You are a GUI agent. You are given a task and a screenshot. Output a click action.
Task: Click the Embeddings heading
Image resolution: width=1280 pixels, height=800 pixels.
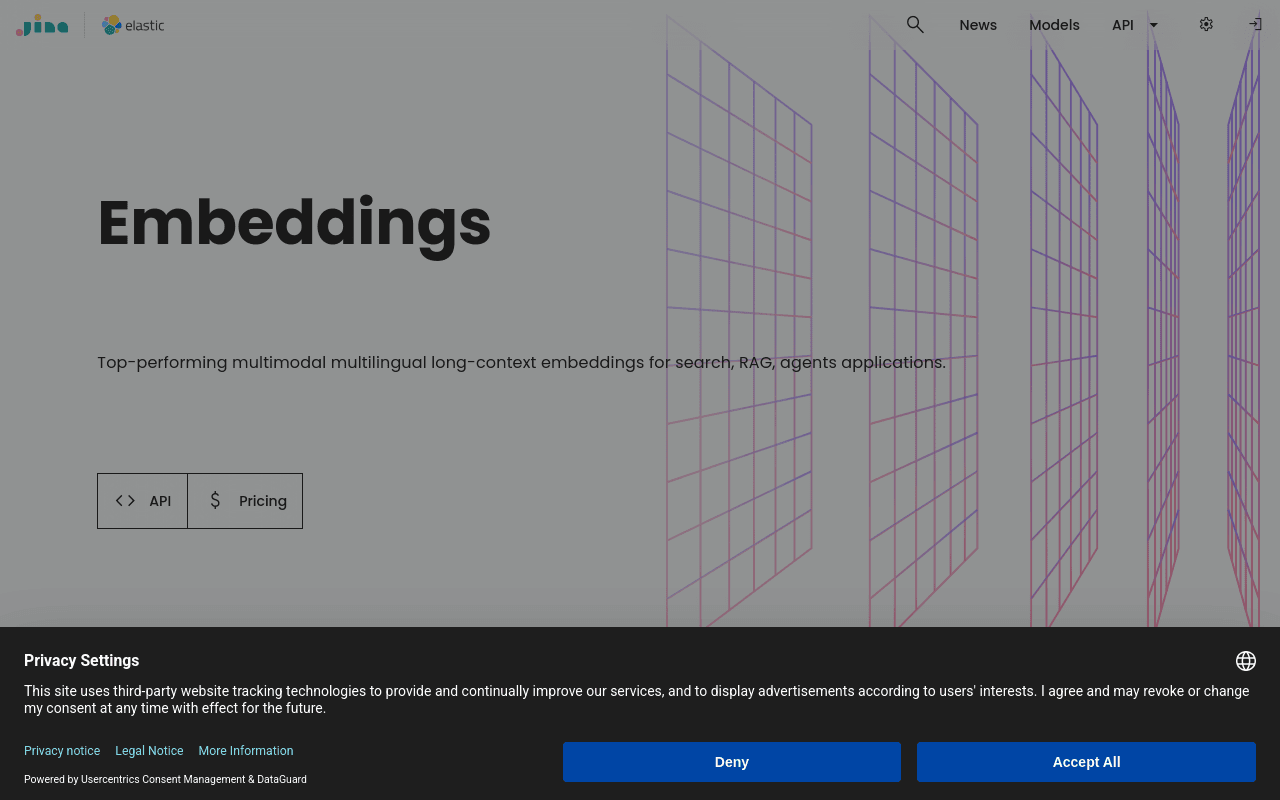click(294, 224)
